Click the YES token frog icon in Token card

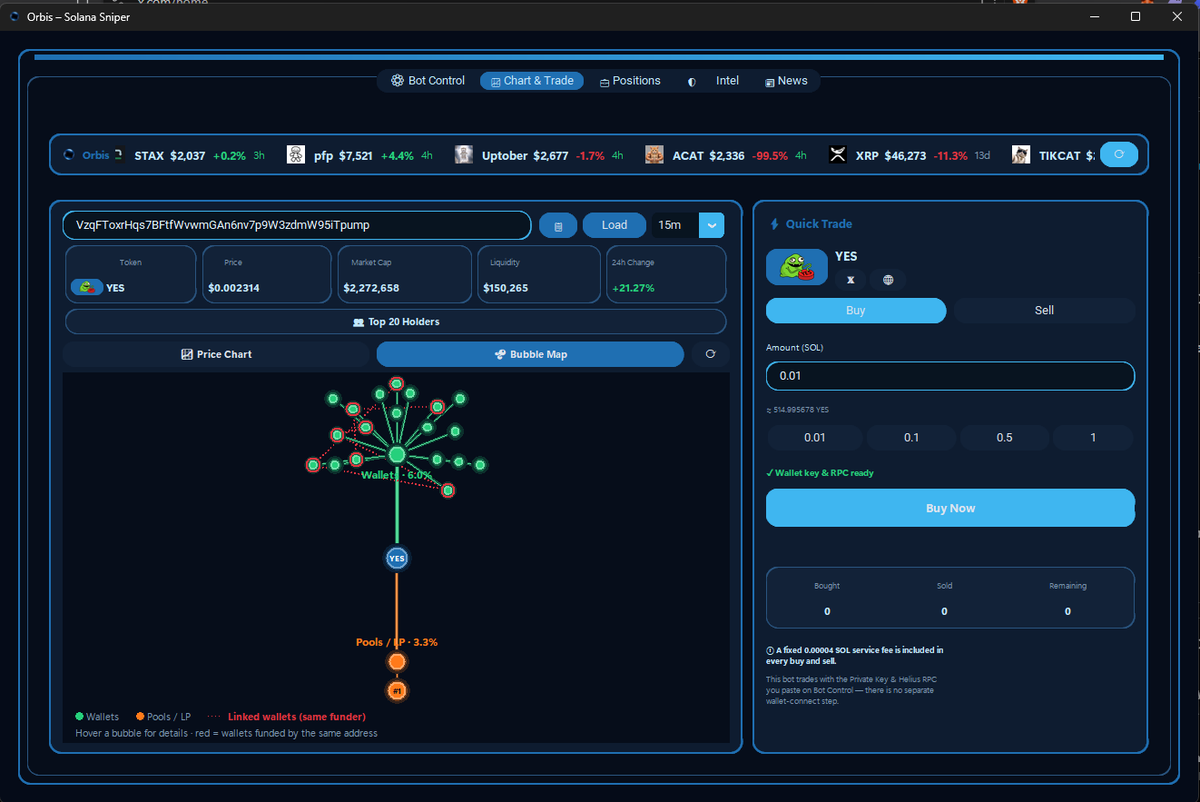tap(86, 287)
